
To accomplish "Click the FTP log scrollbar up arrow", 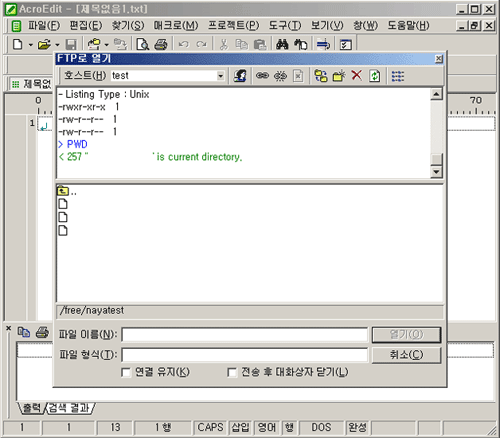I will click(x=436, y=94).
